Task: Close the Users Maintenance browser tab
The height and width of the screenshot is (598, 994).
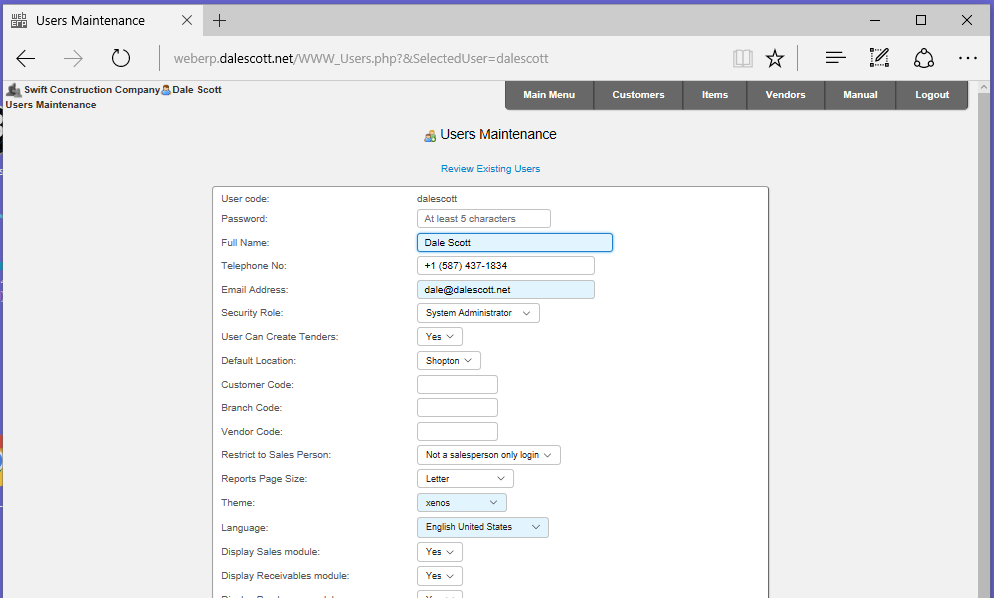Action: (187, 20)
